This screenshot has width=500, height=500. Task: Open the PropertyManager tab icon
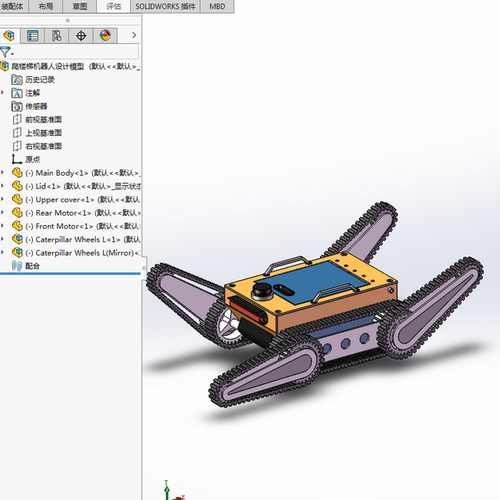click(x=32, y=35)
